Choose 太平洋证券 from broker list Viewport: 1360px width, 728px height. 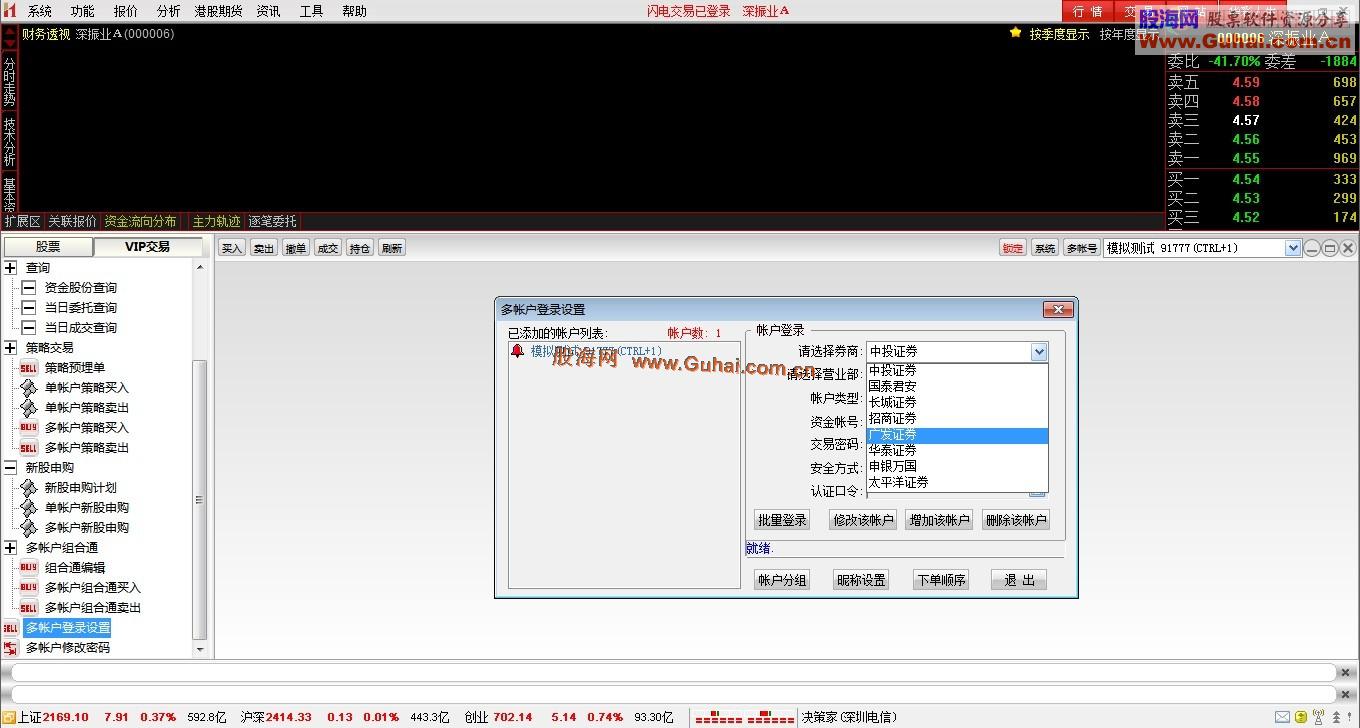(x=957, y=482)
